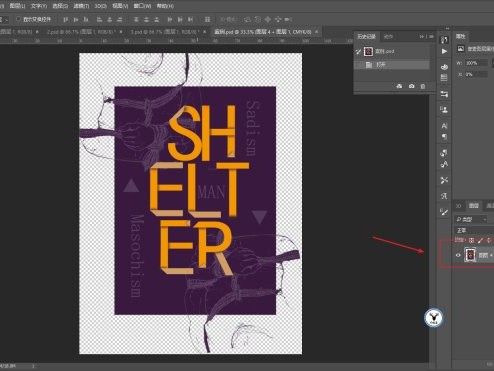Open the 视图 (View) menu
Screen dimensions: 494x371
(120, 6)
